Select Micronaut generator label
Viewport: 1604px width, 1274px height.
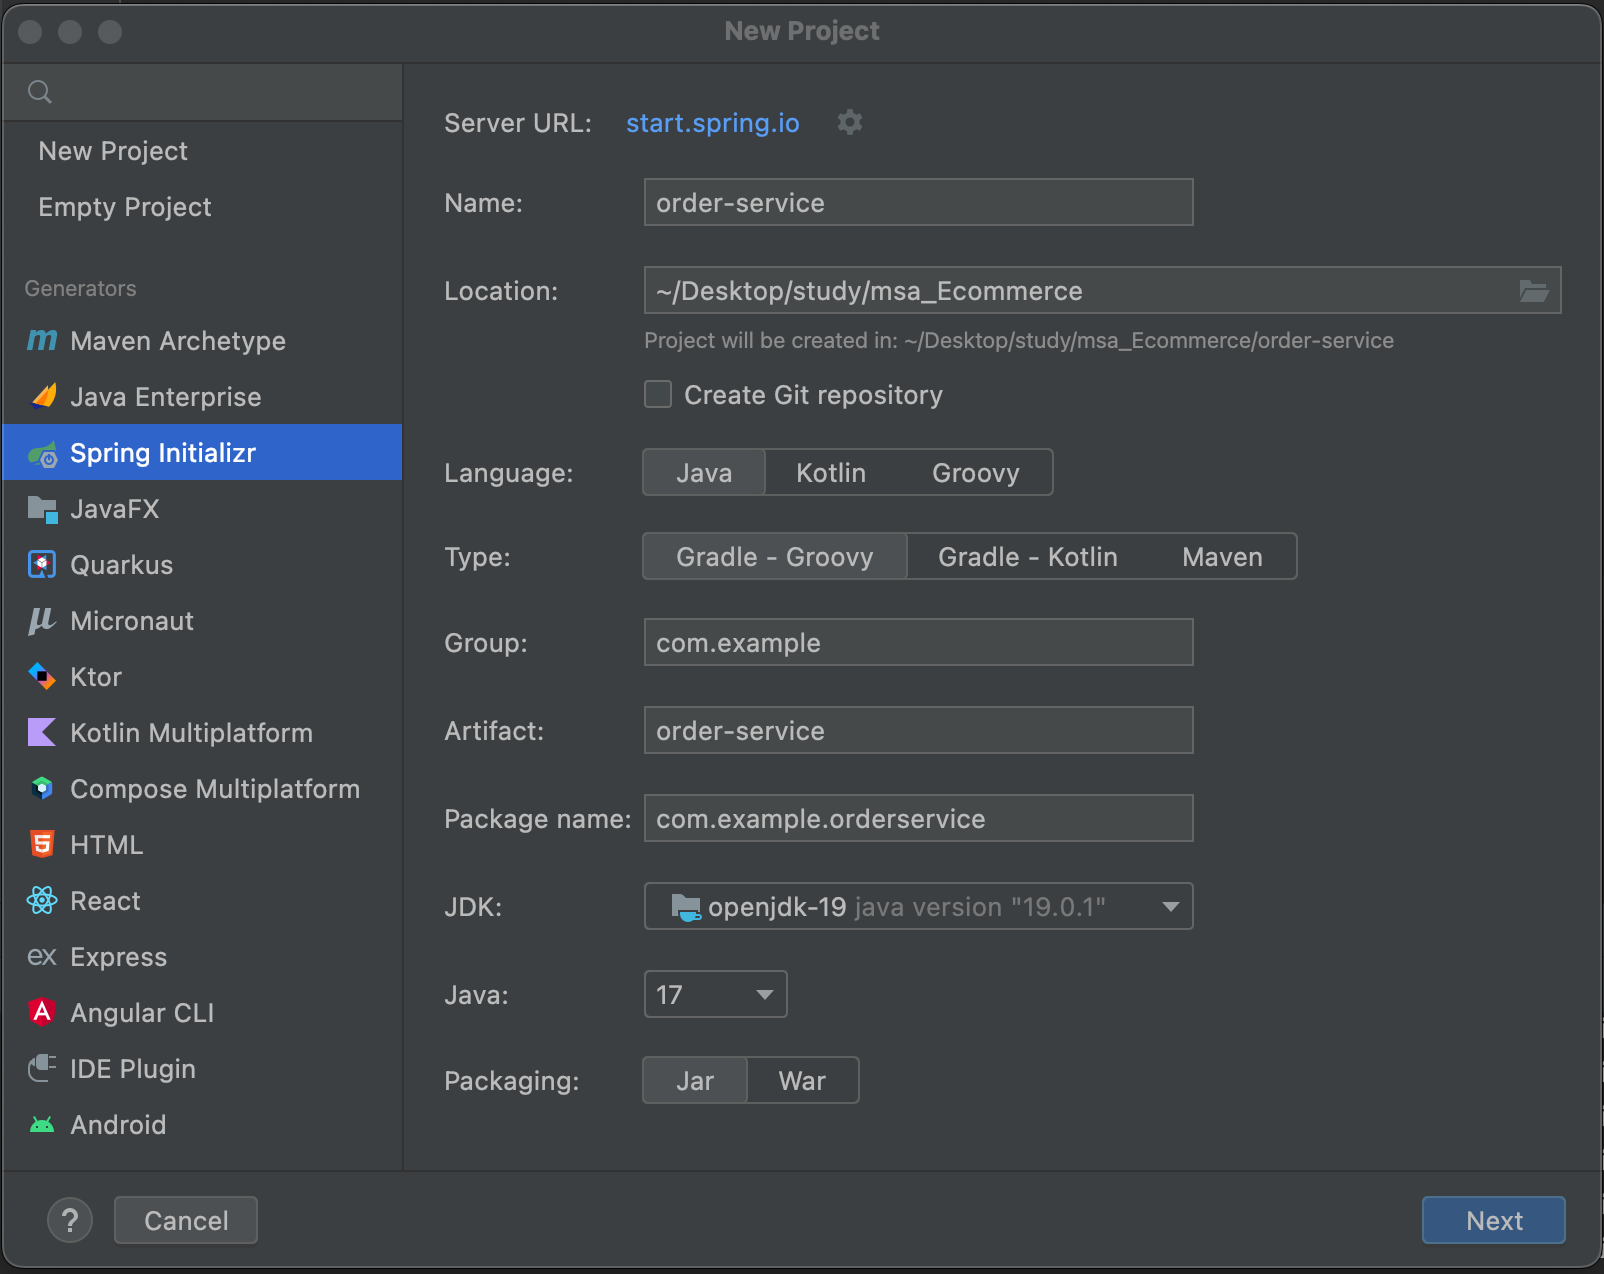click(x=132, y=621)
